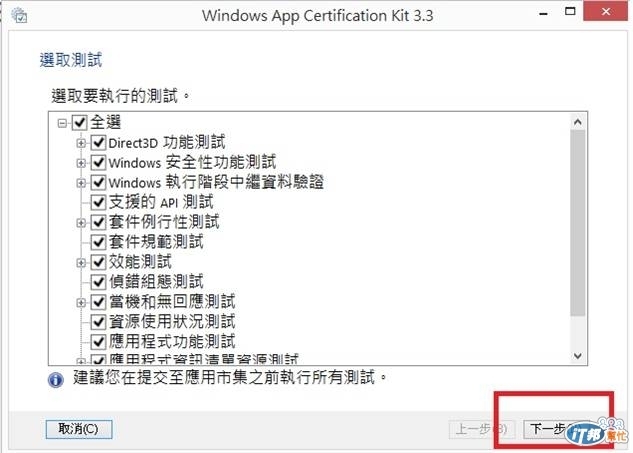This screenshot has width=633, height=453.
Task: Expand Windows 執行階段中繼資料驗證 node
Action: [x=81, y=182]
